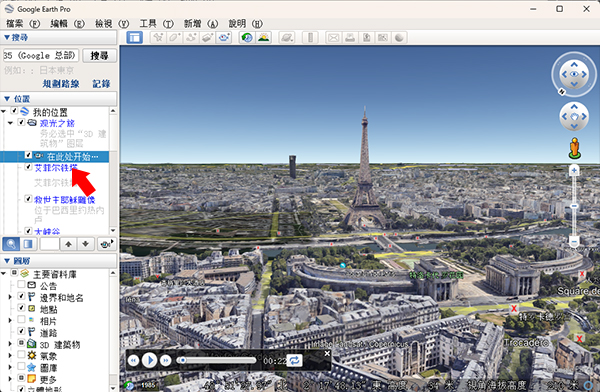Collapse the 观光之旅 tree node
The height and width of the screenshot is (392, 600).
pos(11,123)
